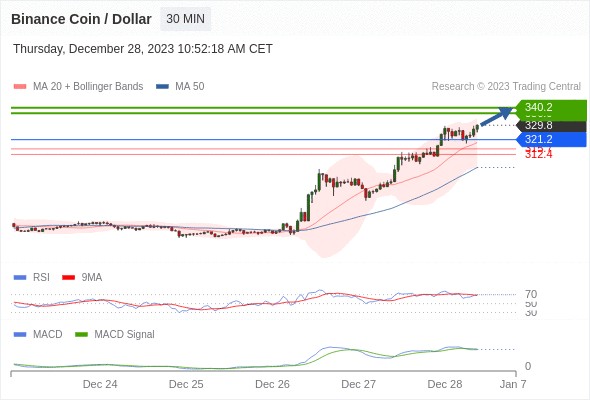Click the Thursday, December 28, 2023 timestamp text
The height and width of the screenshot is (400, 590).
(143, 49)
